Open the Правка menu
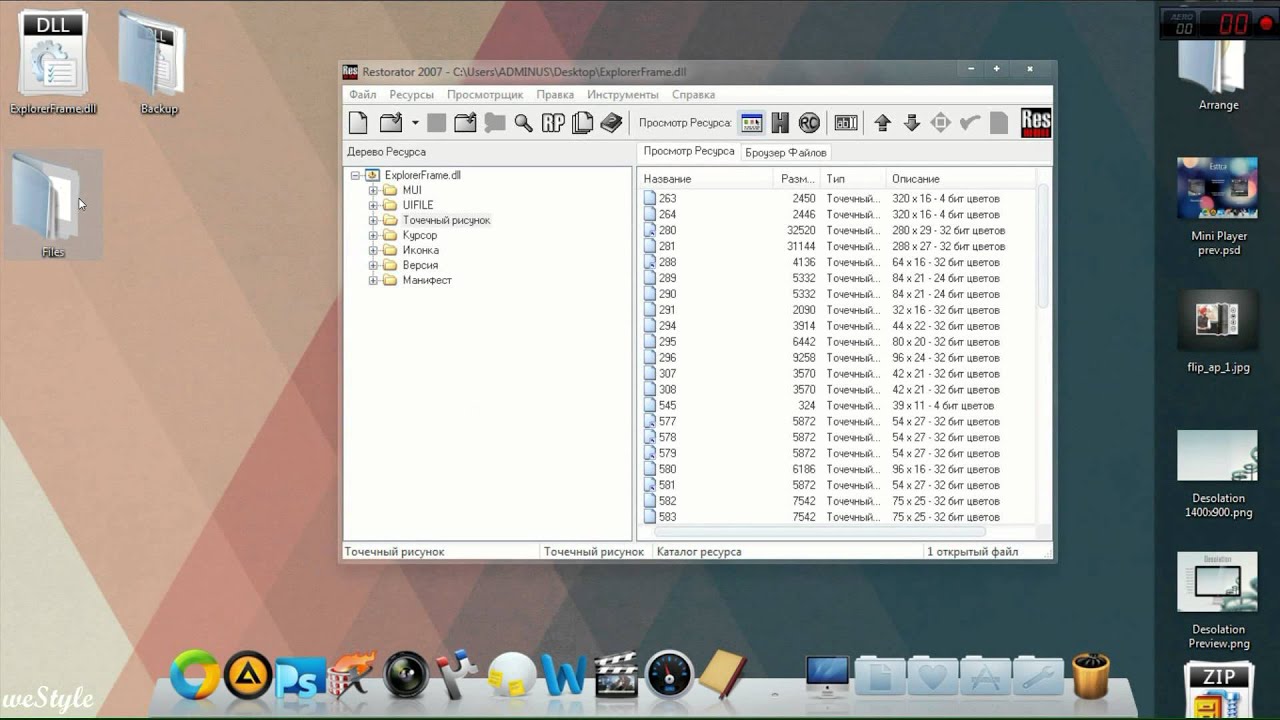 [555, 94]
